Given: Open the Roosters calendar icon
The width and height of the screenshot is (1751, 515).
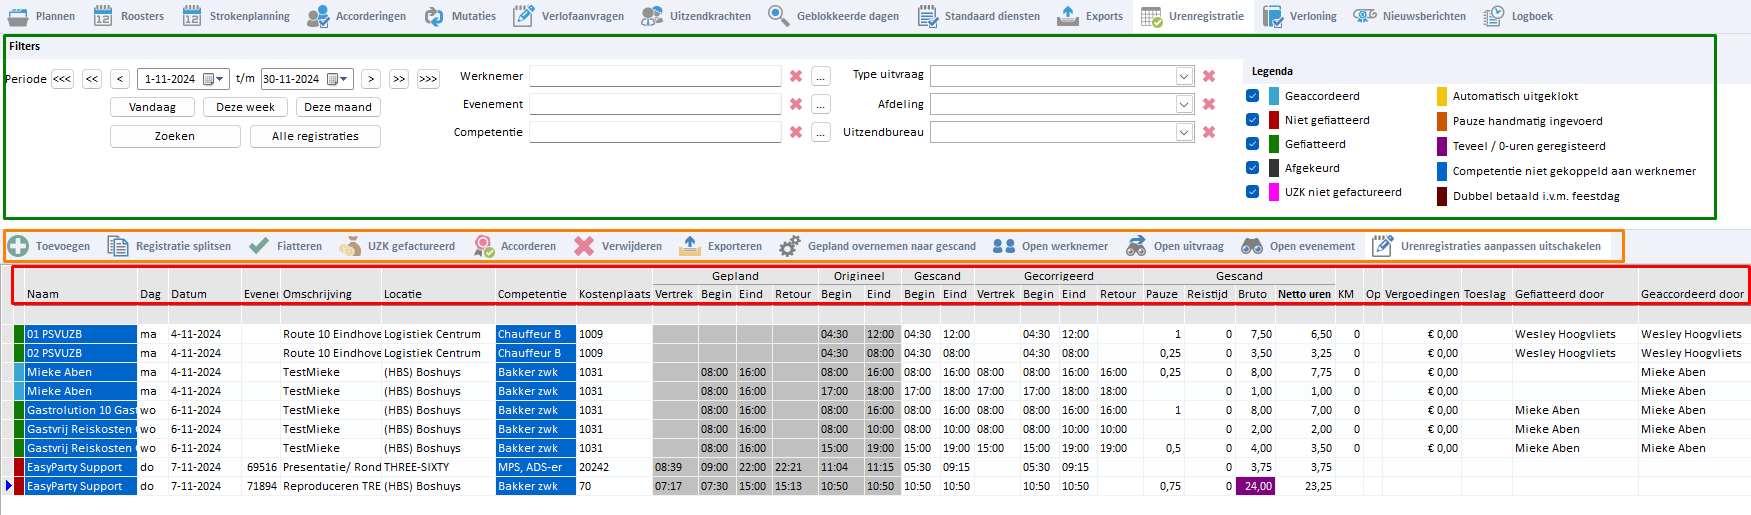Looking at the screenshot, I should [x=103, y=16].
